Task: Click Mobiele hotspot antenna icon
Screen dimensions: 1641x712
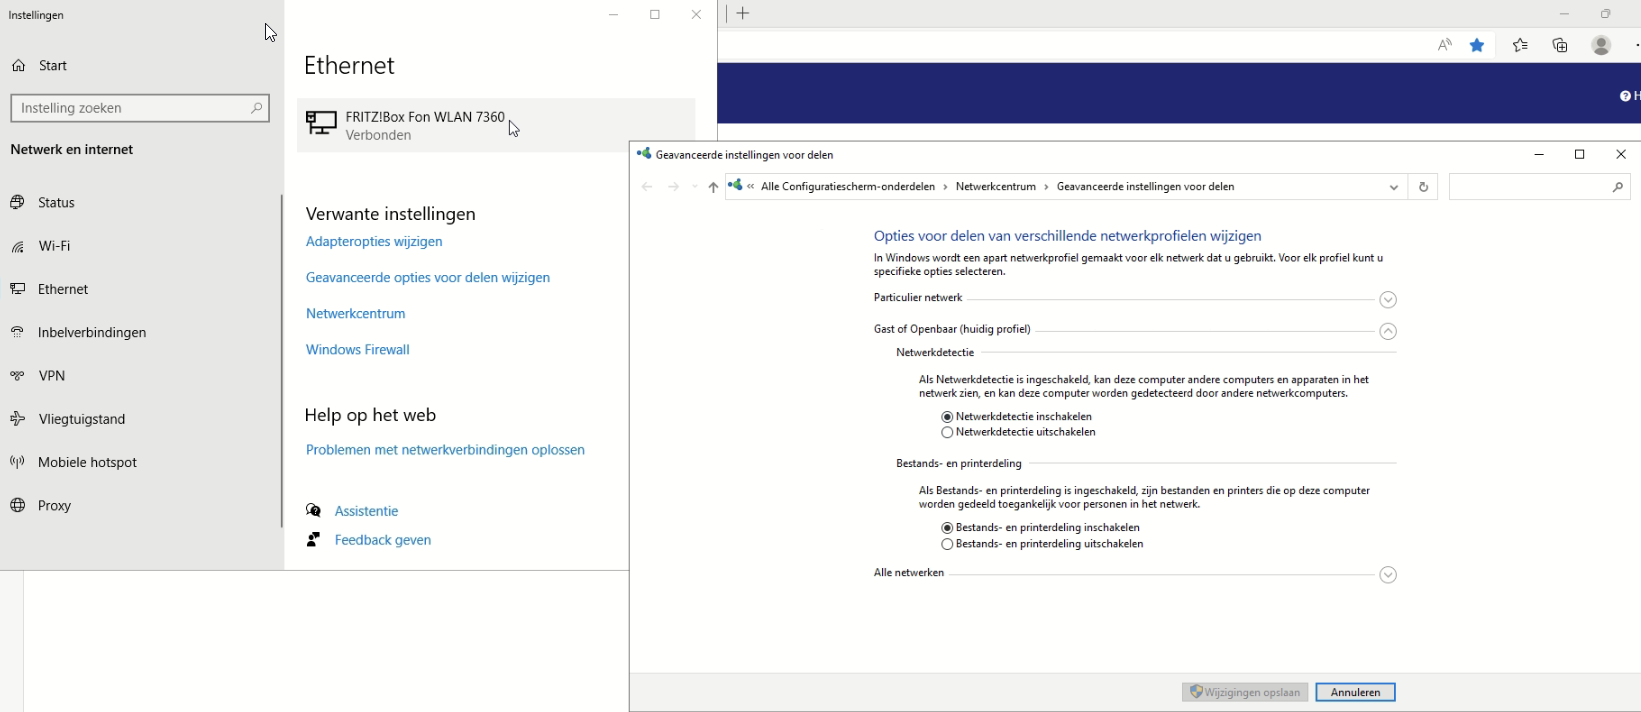Action: tap(17, 462)
